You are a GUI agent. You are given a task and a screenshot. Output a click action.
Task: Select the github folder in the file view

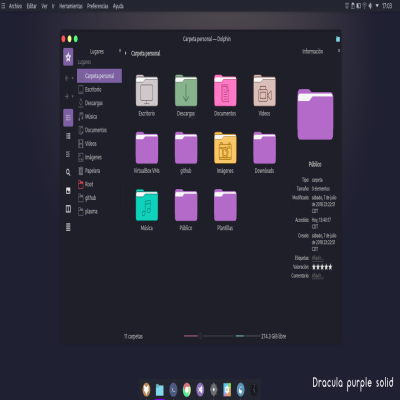(186, 148)
